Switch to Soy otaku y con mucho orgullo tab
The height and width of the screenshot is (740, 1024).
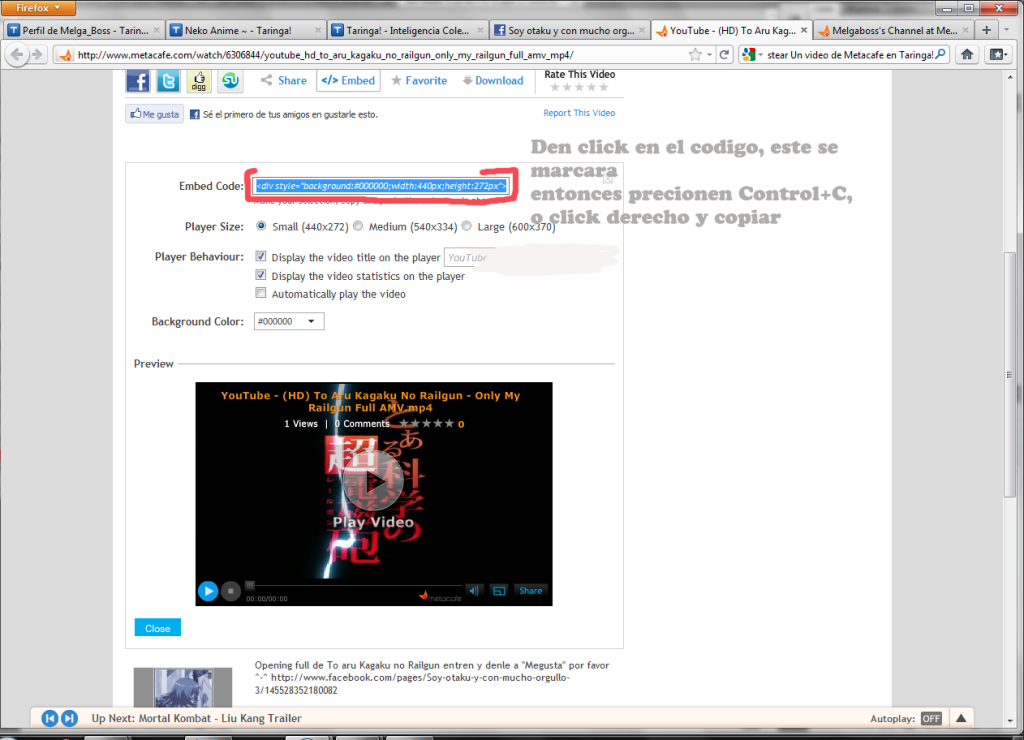point(569,30)
